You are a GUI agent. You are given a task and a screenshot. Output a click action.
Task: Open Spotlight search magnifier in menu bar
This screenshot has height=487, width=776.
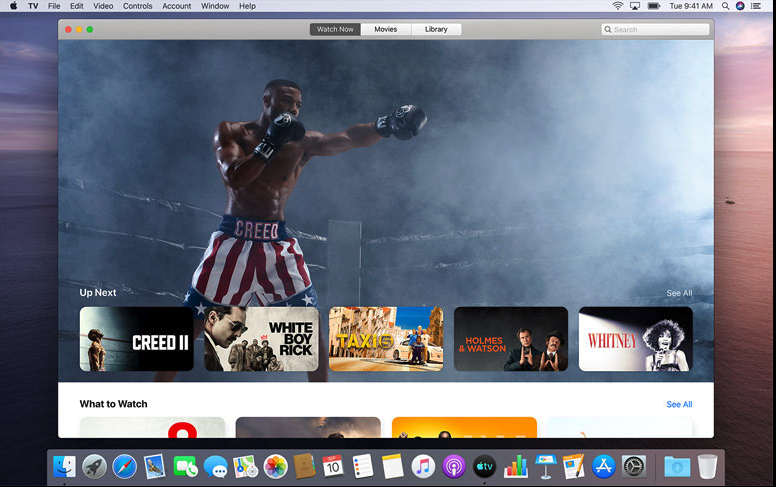click(724, 6)
